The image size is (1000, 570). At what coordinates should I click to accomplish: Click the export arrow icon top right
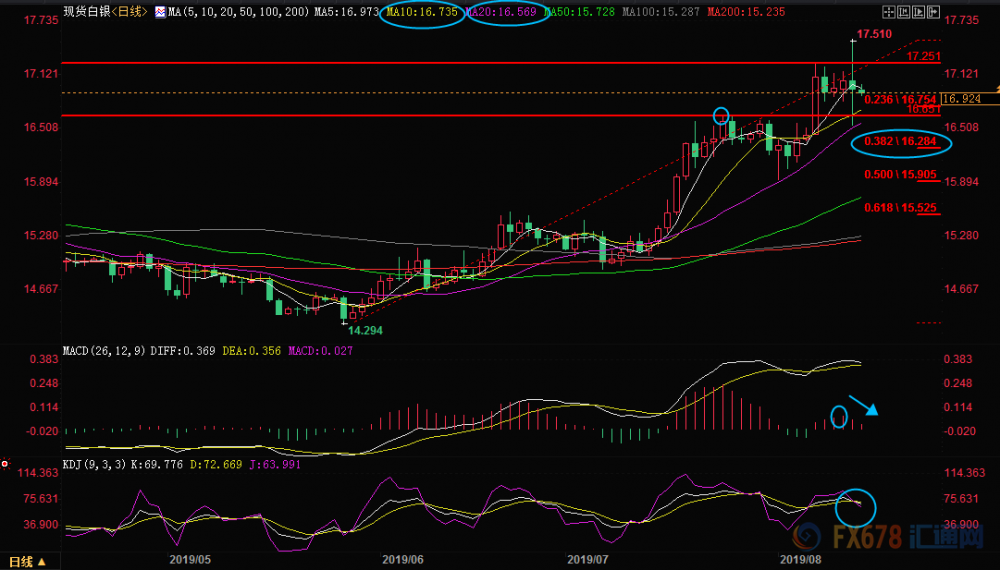pos(934,11)
